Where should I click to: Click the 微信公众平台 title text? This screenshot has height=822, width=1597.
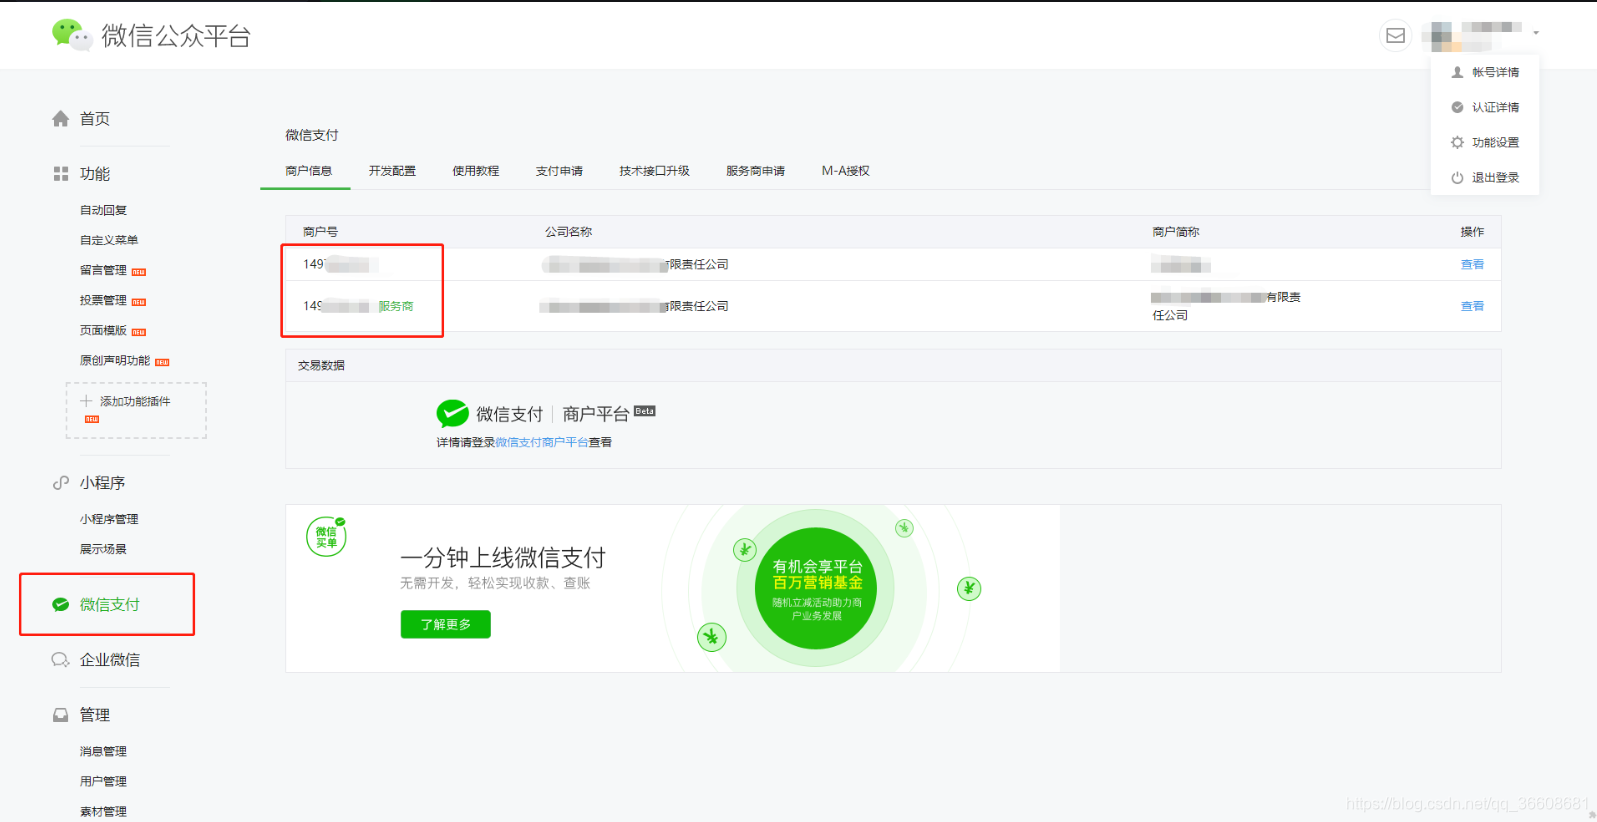[x=176, y=36]
